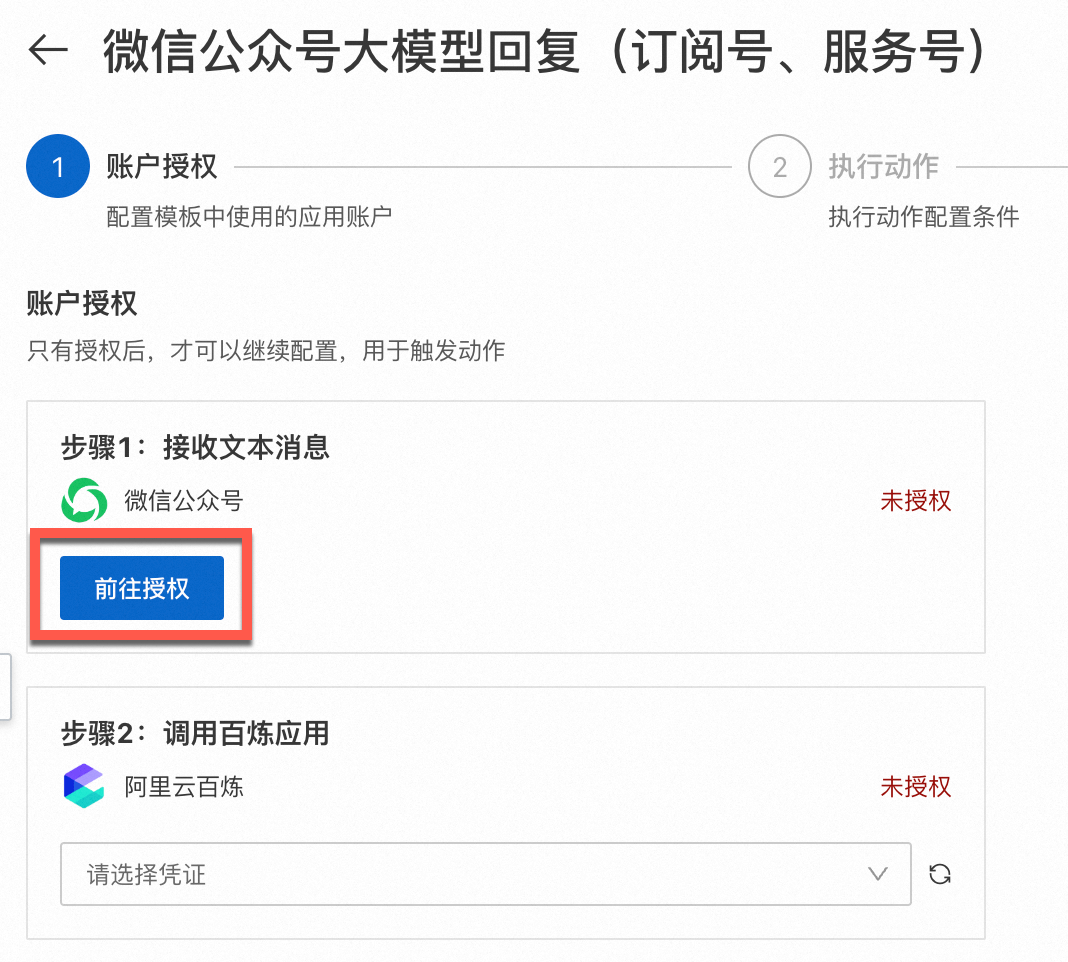Image resolution: width=1068 pixels, height=962 pixels.
Task: Click the 未授权 status beside 阿里云百炼
Action: point(915,787)
